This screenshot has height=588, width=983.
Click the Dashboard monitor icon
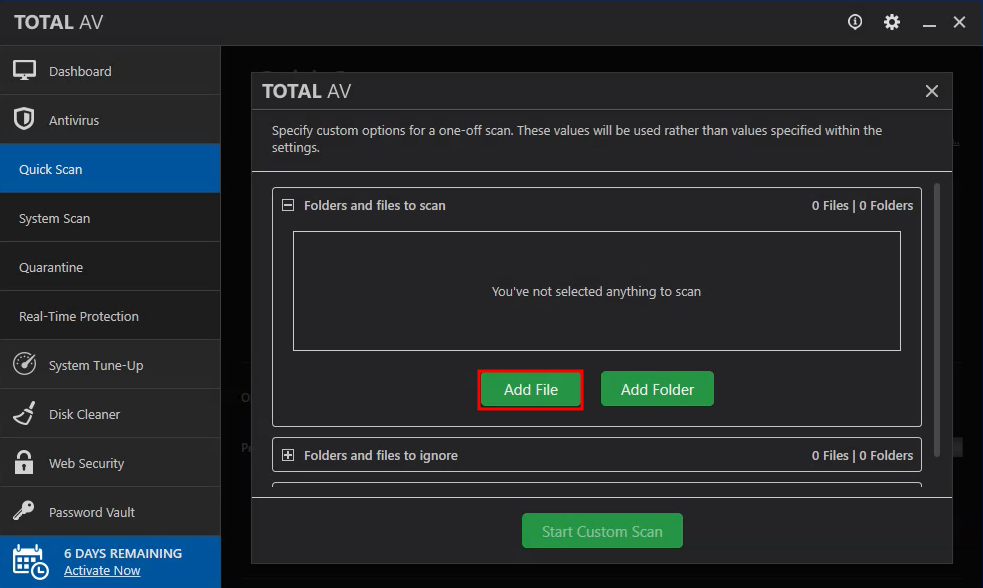(x=24, y=70)
